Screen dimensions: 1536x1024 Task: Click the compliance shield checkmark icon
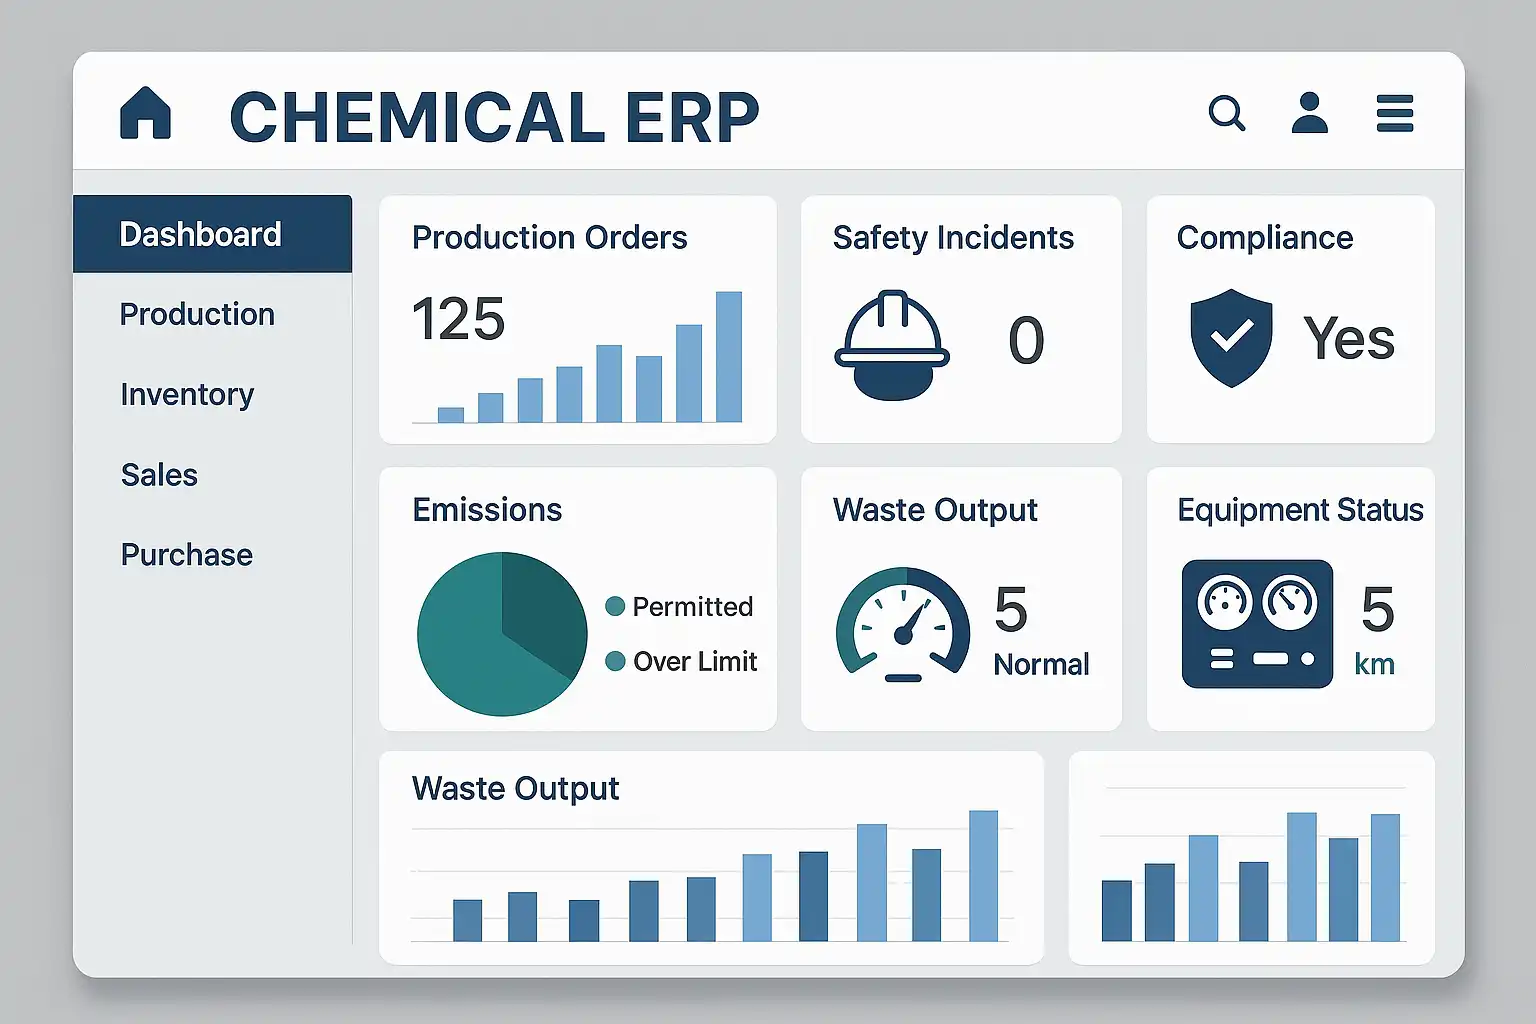click(1231, 338)
